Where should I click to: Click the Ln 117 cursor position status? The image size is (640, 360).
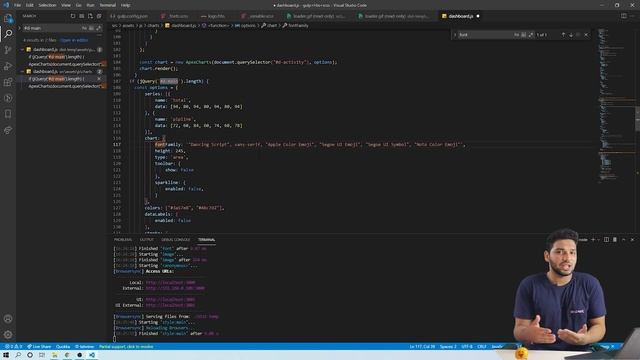coord(422,347)
